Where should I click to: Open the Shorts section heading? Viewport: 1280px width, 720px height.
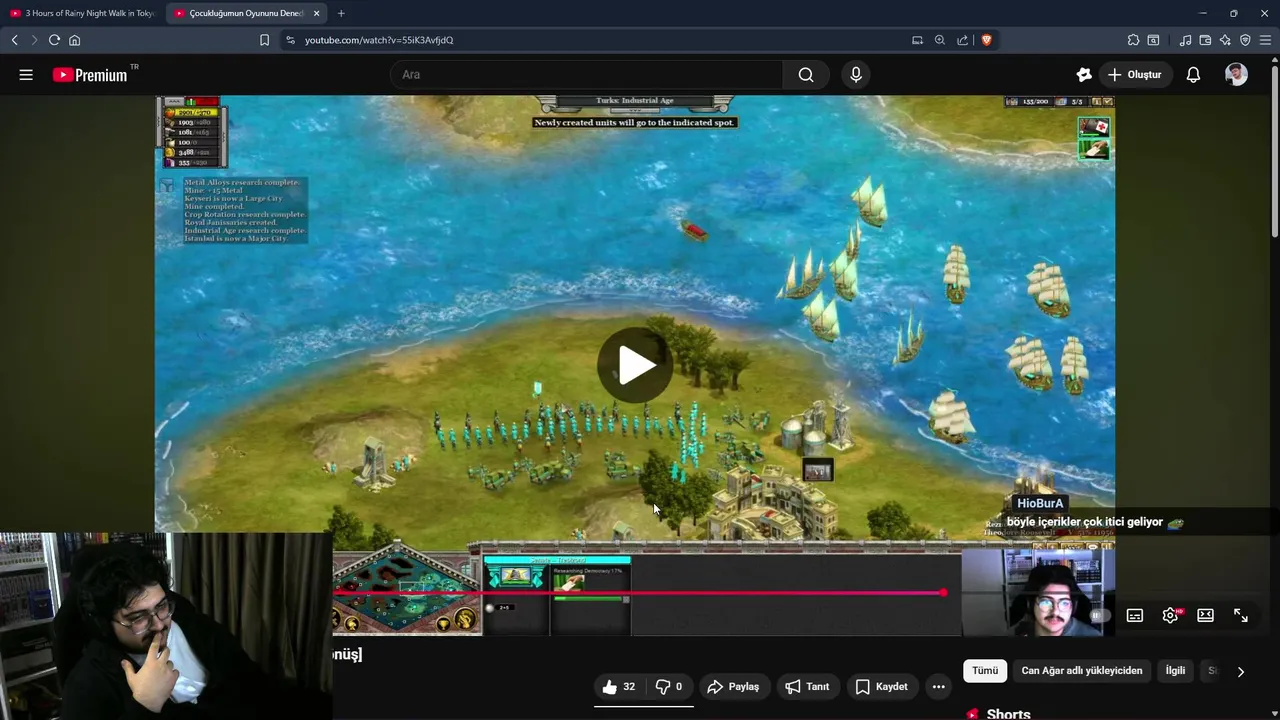click(x=1008, y=714)
